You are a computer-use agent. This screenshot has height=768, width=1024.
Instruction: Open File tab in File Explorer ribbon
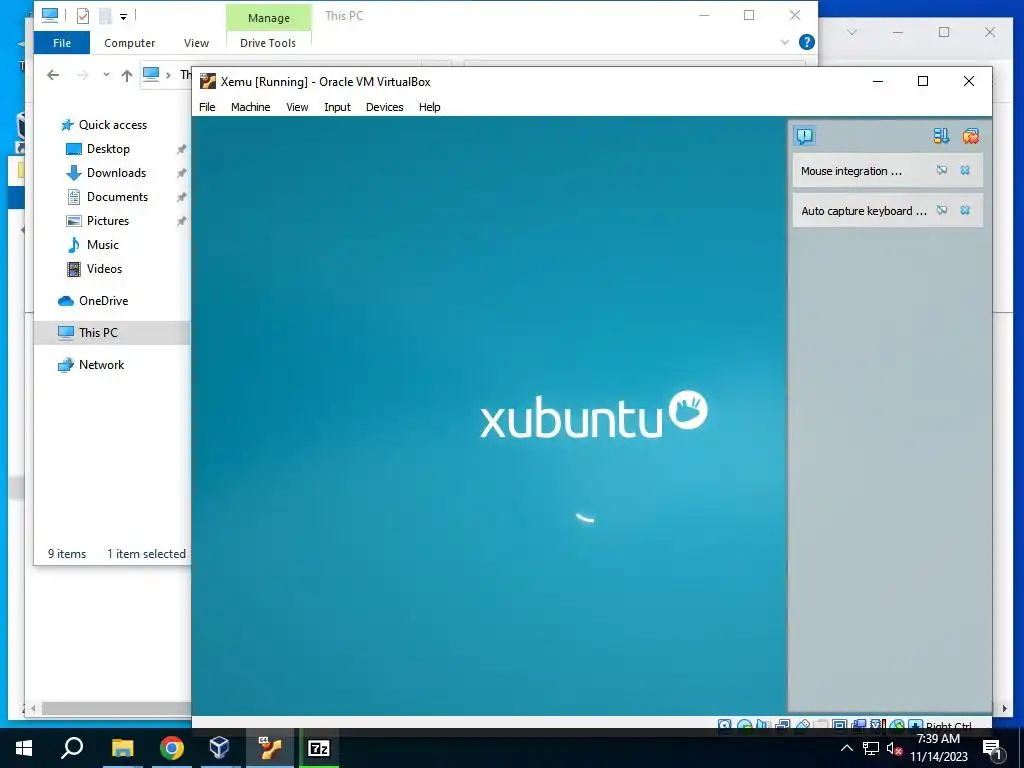(x=62, y=43)
